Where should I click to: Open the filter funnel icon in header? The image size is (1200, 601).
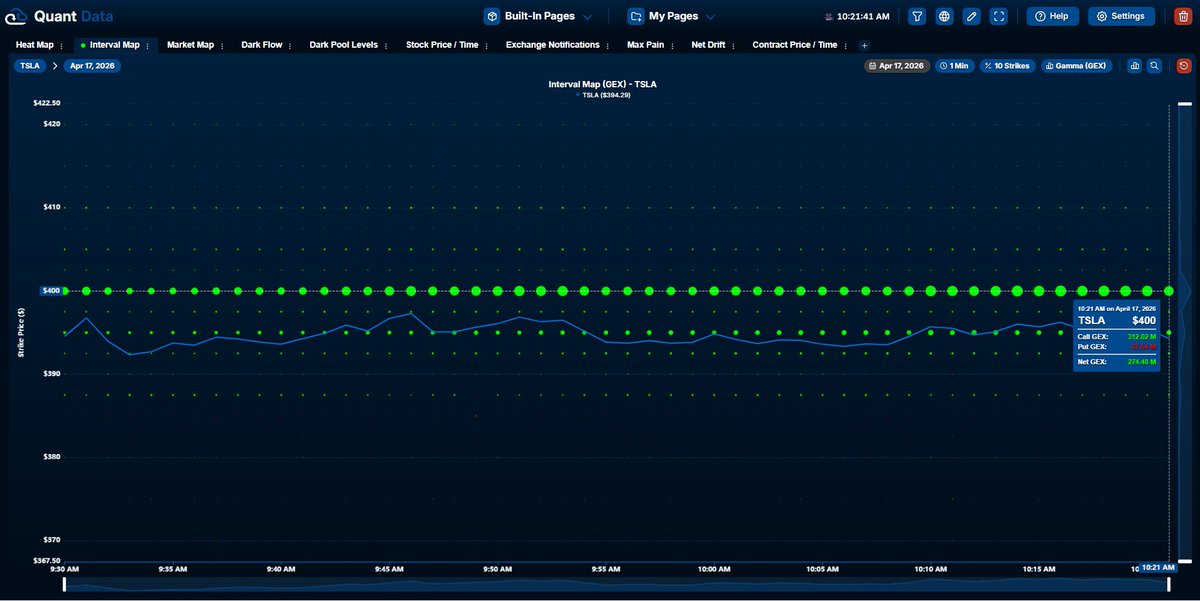click(917, 16)
